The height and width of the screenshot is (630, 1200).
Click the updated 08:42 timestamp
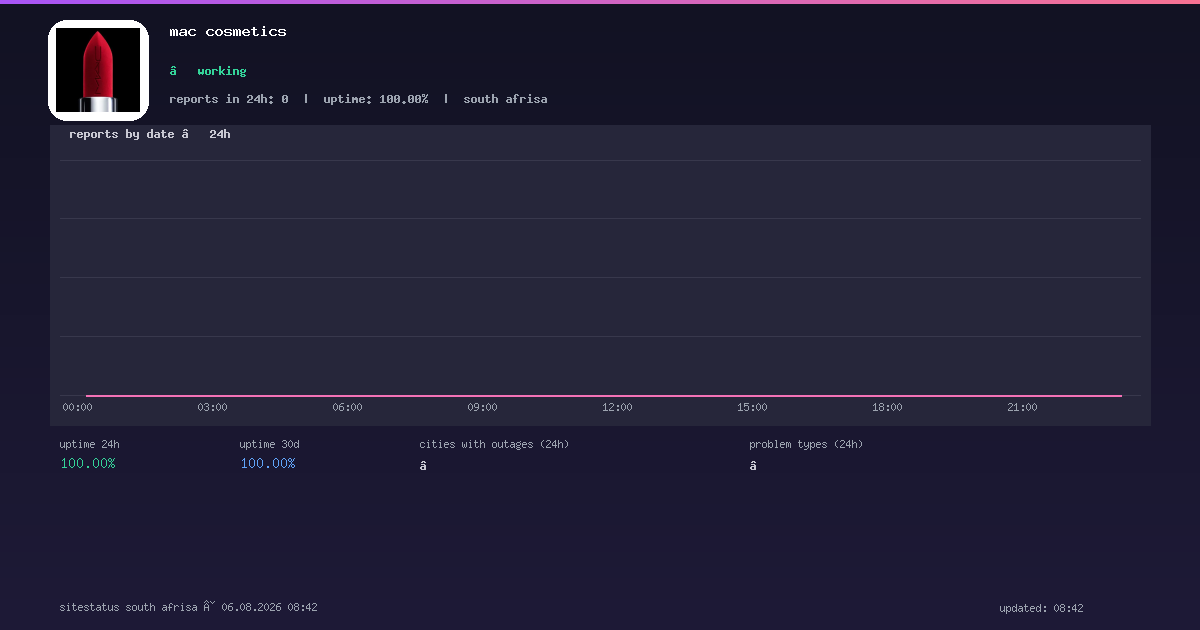(x=1041, y=608)
